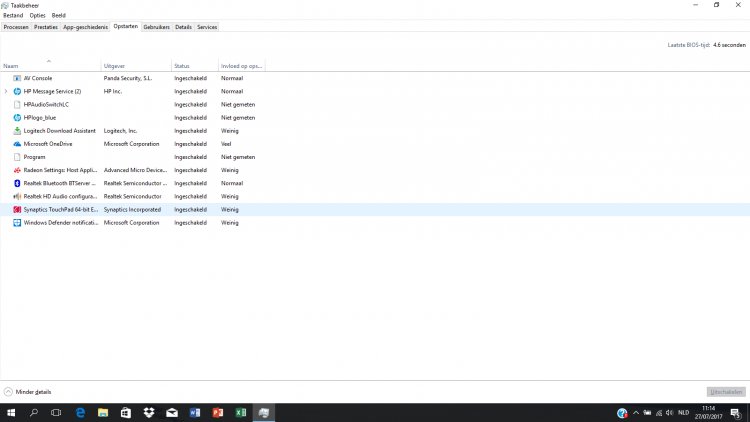Screen dimensions: 750x422
Task: Click the Uitschakelen button
Action: pos(725,392)
